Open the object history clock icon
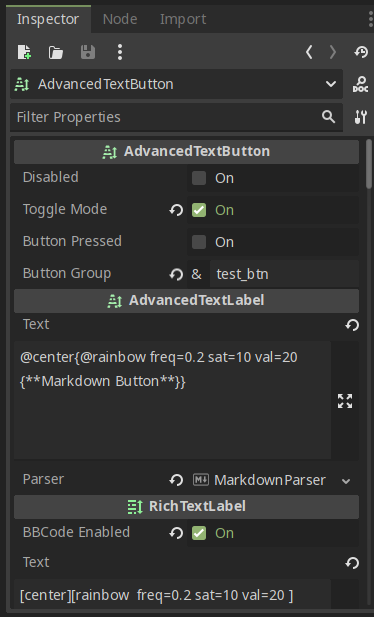Screen dimensions: 374x617 pos(361,52)
